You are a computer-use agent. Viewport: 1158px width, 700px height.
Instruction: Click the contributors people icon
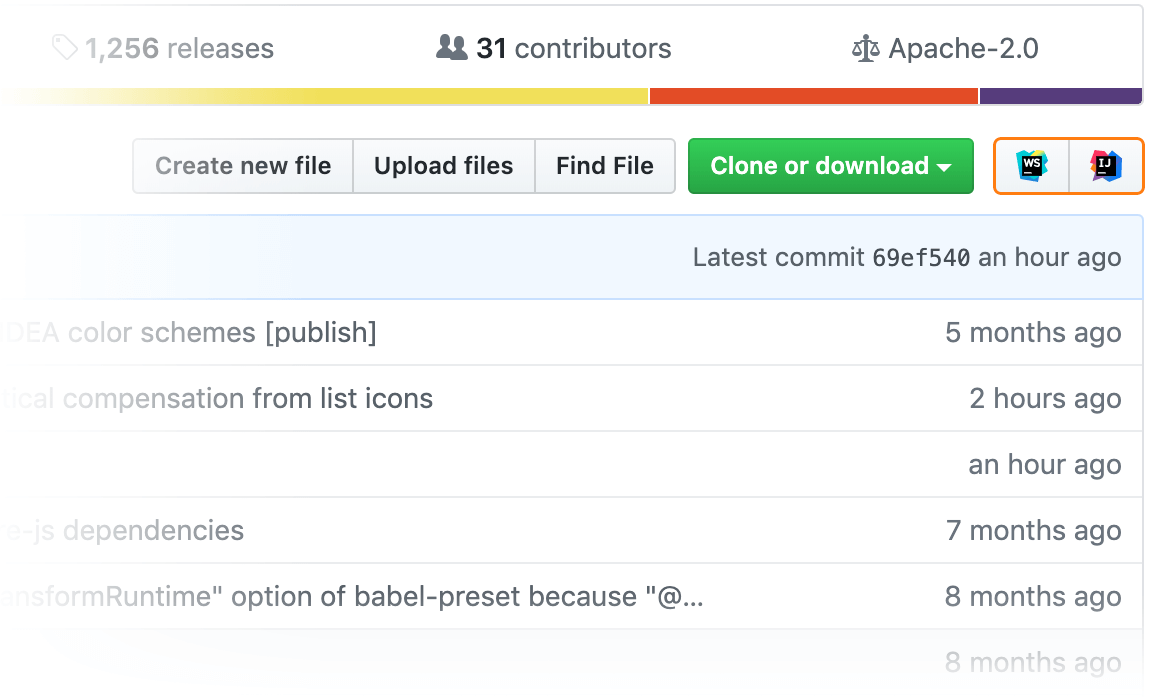[x=451, y=48]
